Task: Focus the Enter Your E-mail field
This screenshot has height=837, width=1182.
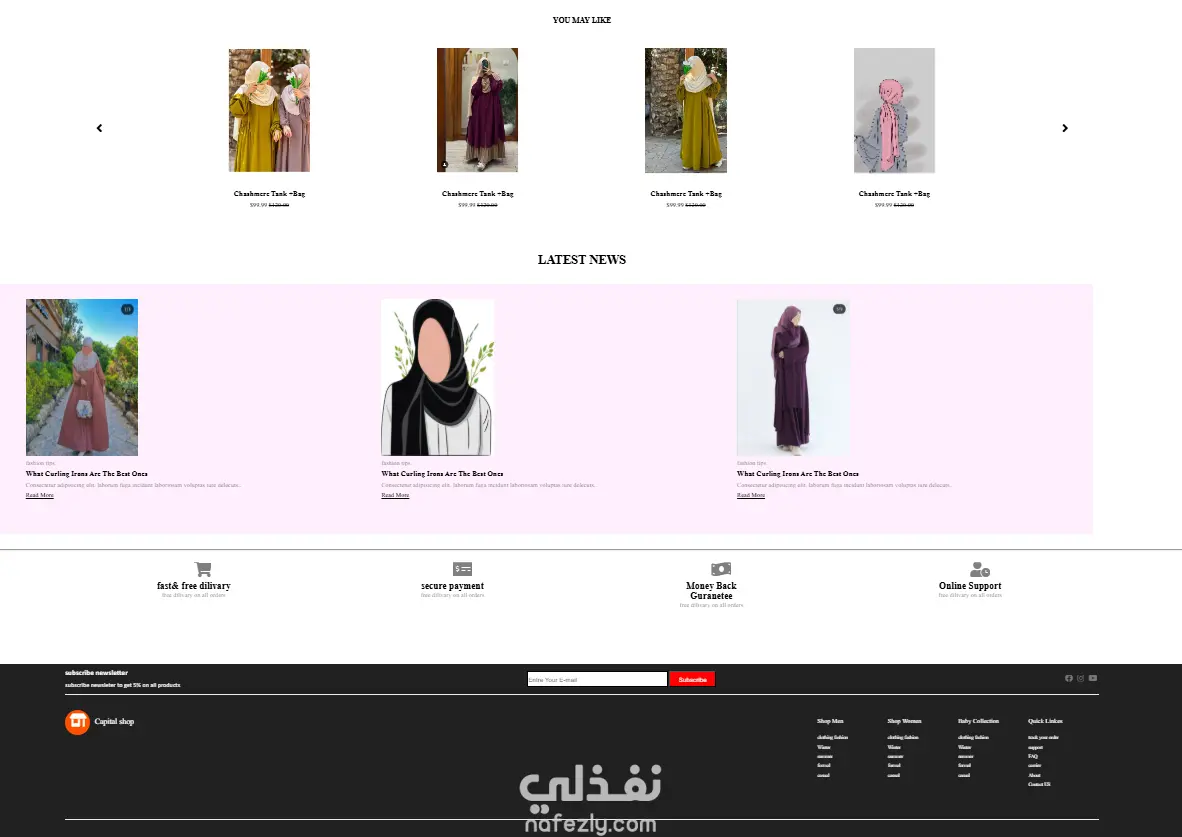Action: tap(597, 679)
